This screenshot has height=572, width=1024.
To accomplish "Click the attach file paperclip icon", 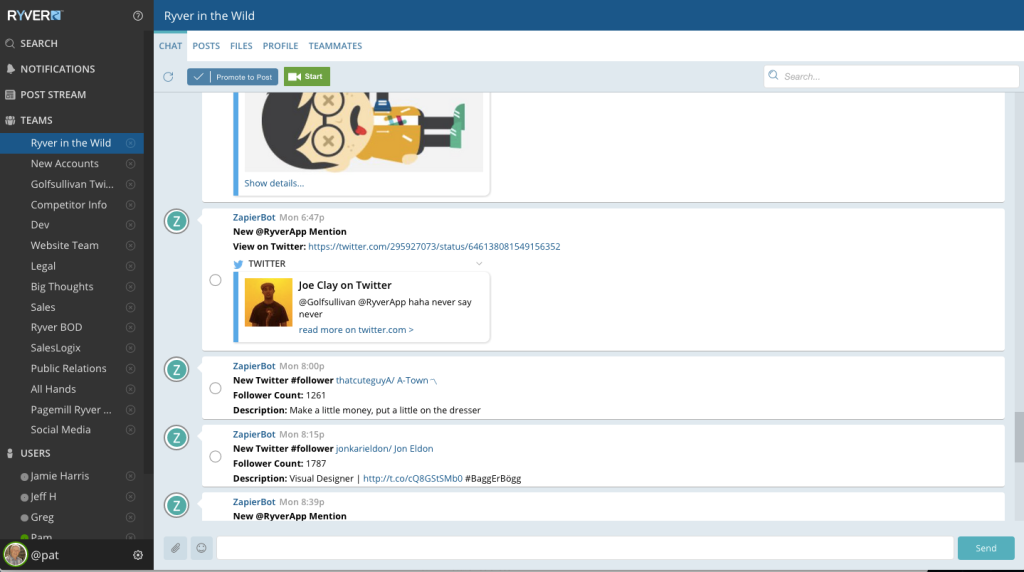I will (x=175, y=548).
